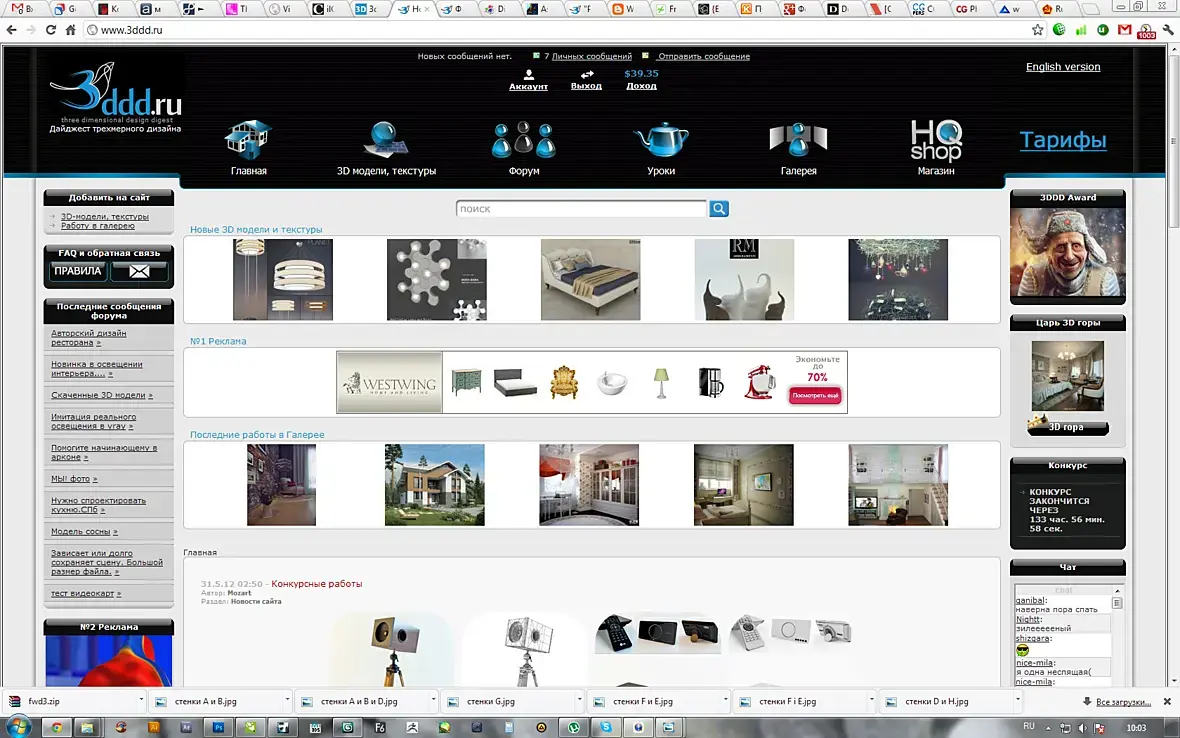The image size is (1180, 738).
Task: Open the Главная home navigation icon
Action: [248, 140]
